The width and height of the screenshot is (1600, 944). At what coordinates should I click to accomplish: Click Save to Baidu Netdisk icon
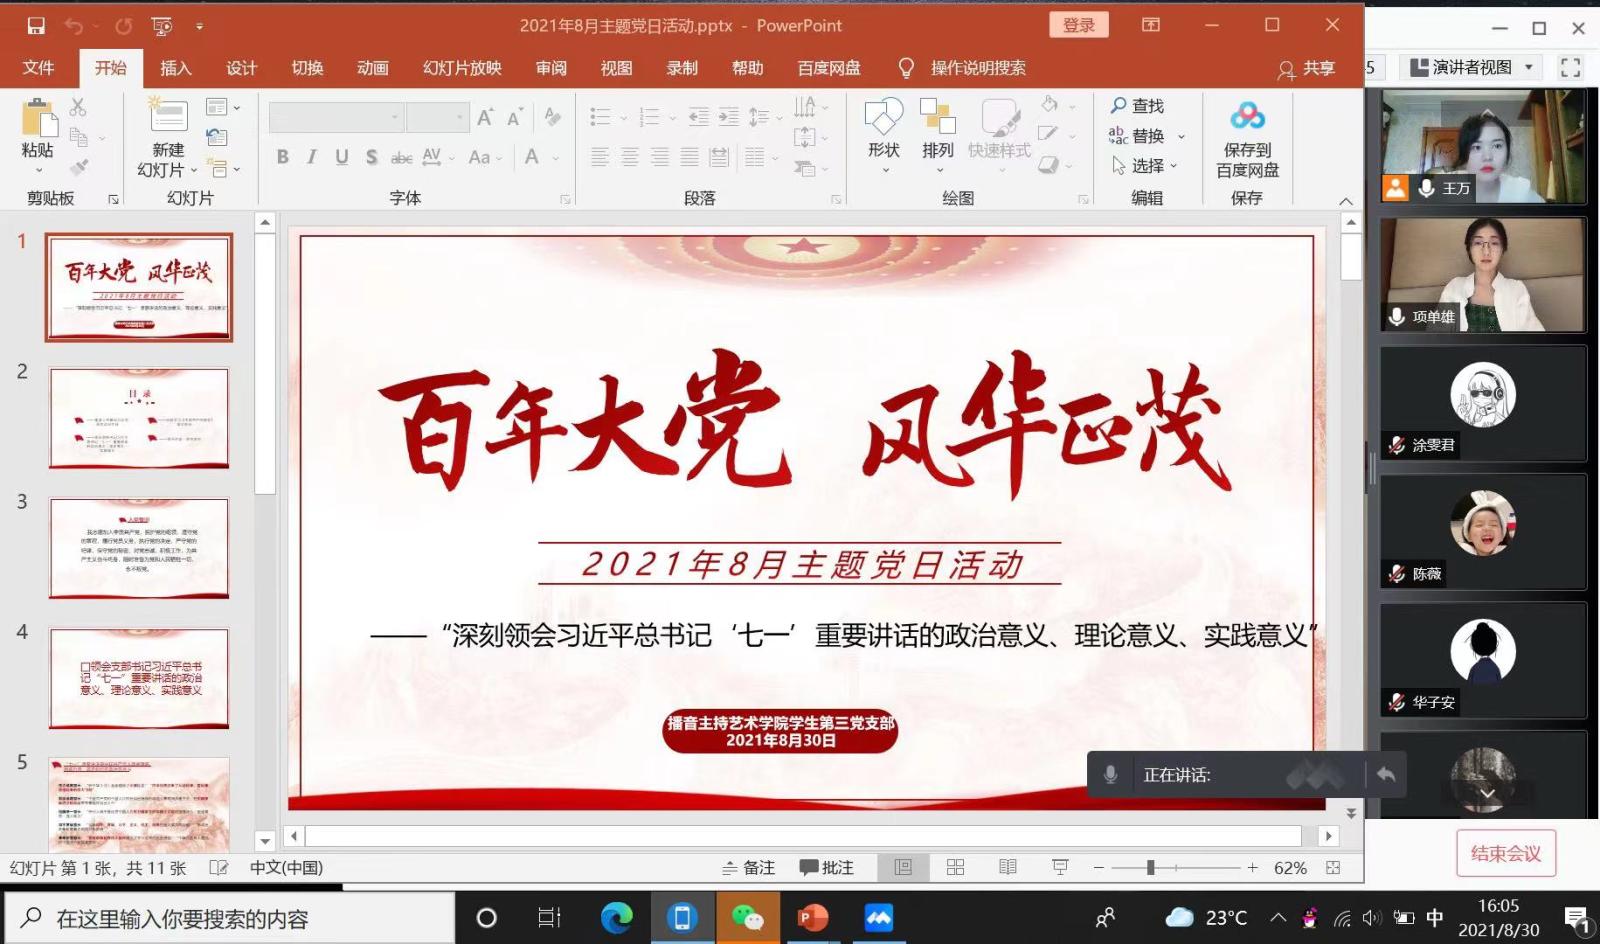point(1247,117)
